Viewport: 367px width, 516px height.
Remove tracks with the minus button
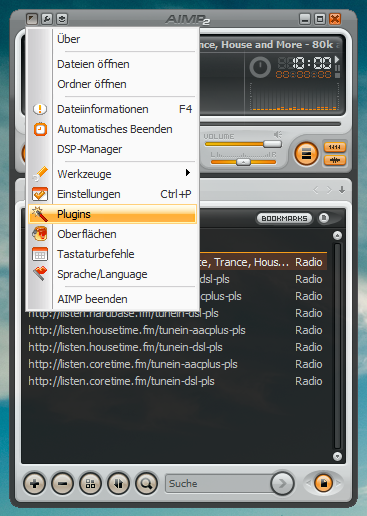pos(62,483)
